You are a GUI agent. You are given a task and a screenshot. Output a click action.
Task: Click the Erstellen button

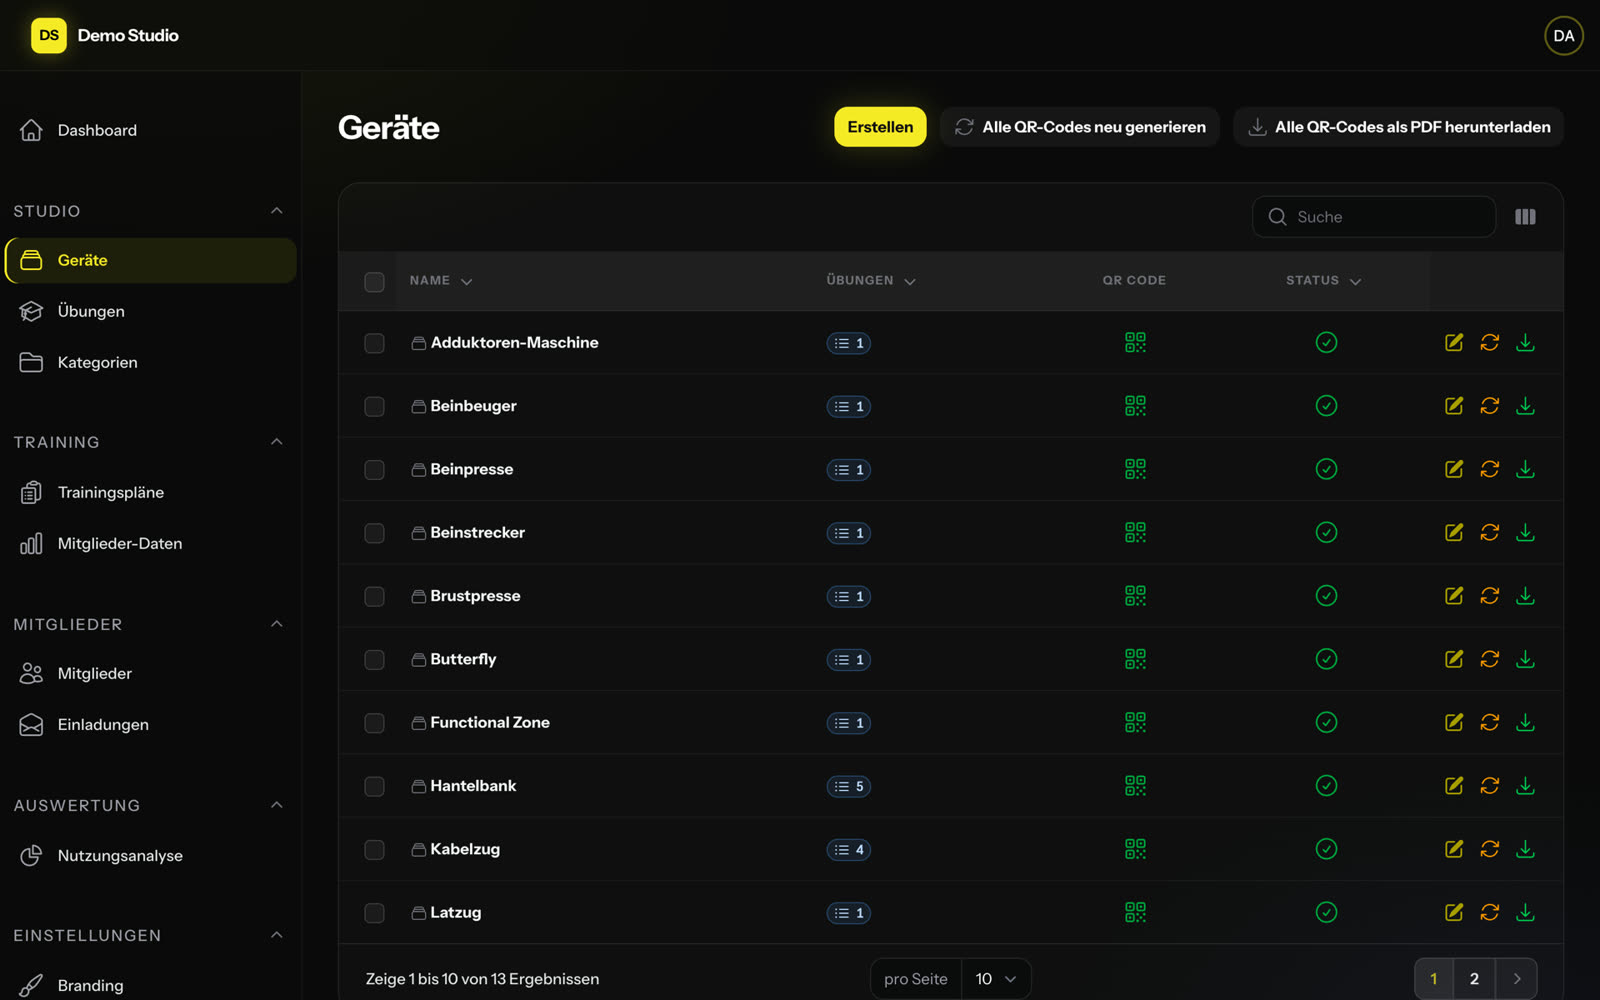(880, 127)
